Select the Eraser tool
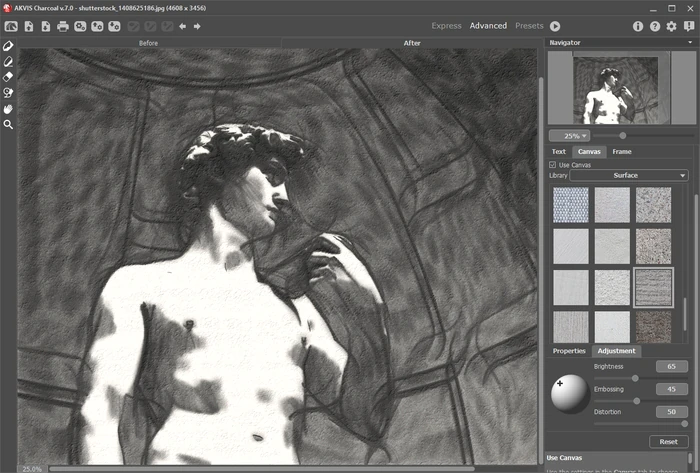Viewport: 700px width, 473px height. point(8,77)
